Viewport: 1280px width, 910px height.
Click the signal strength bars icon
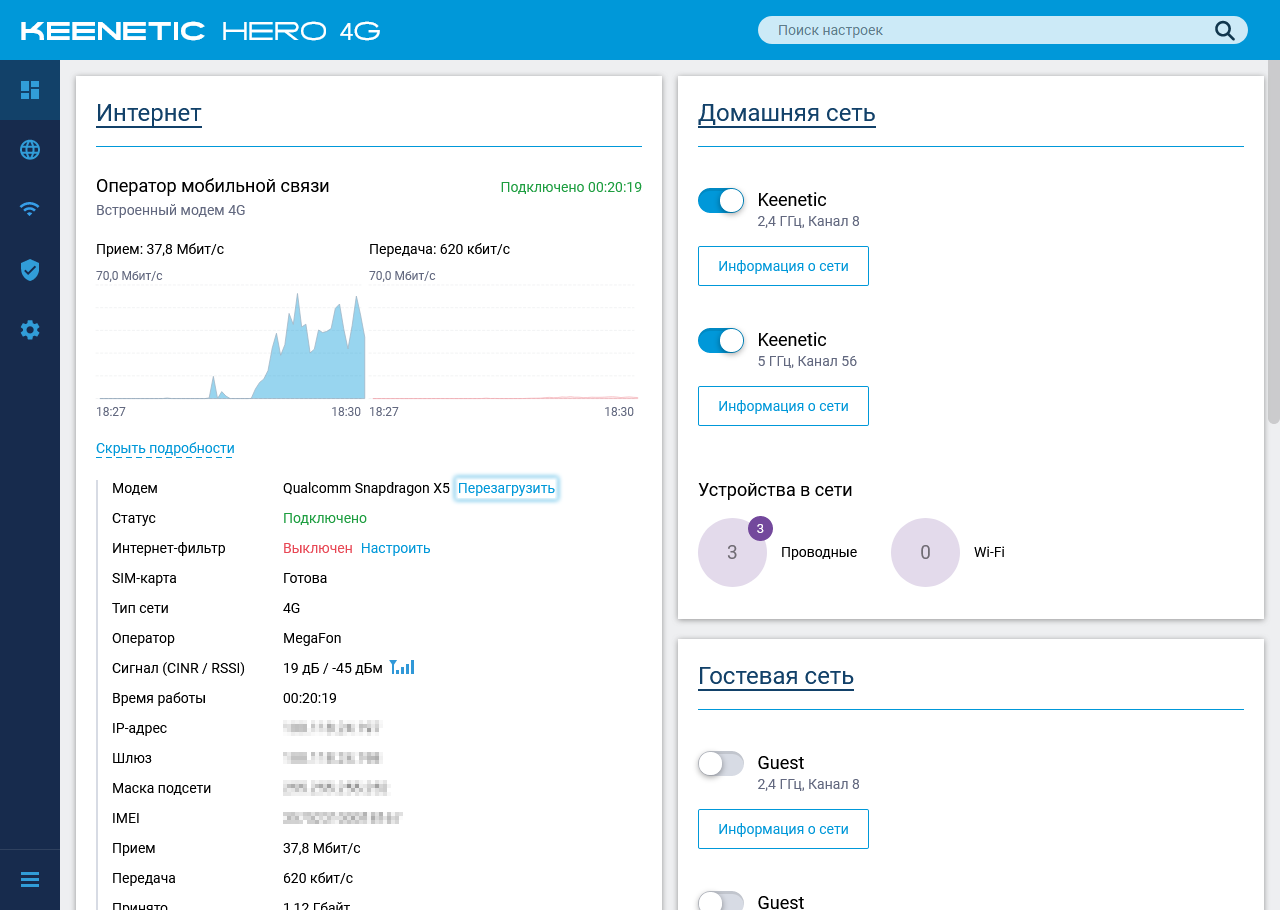pos(402,667)
